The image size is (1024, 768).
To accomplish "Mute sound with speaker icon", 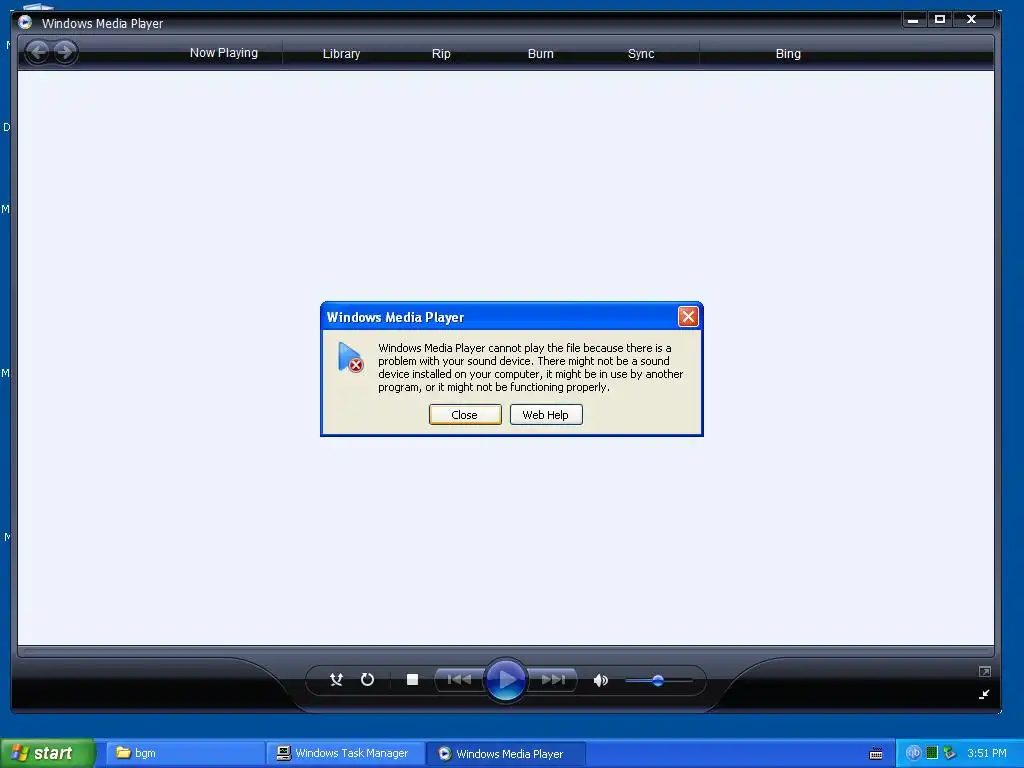I will [x=600, y=680].
